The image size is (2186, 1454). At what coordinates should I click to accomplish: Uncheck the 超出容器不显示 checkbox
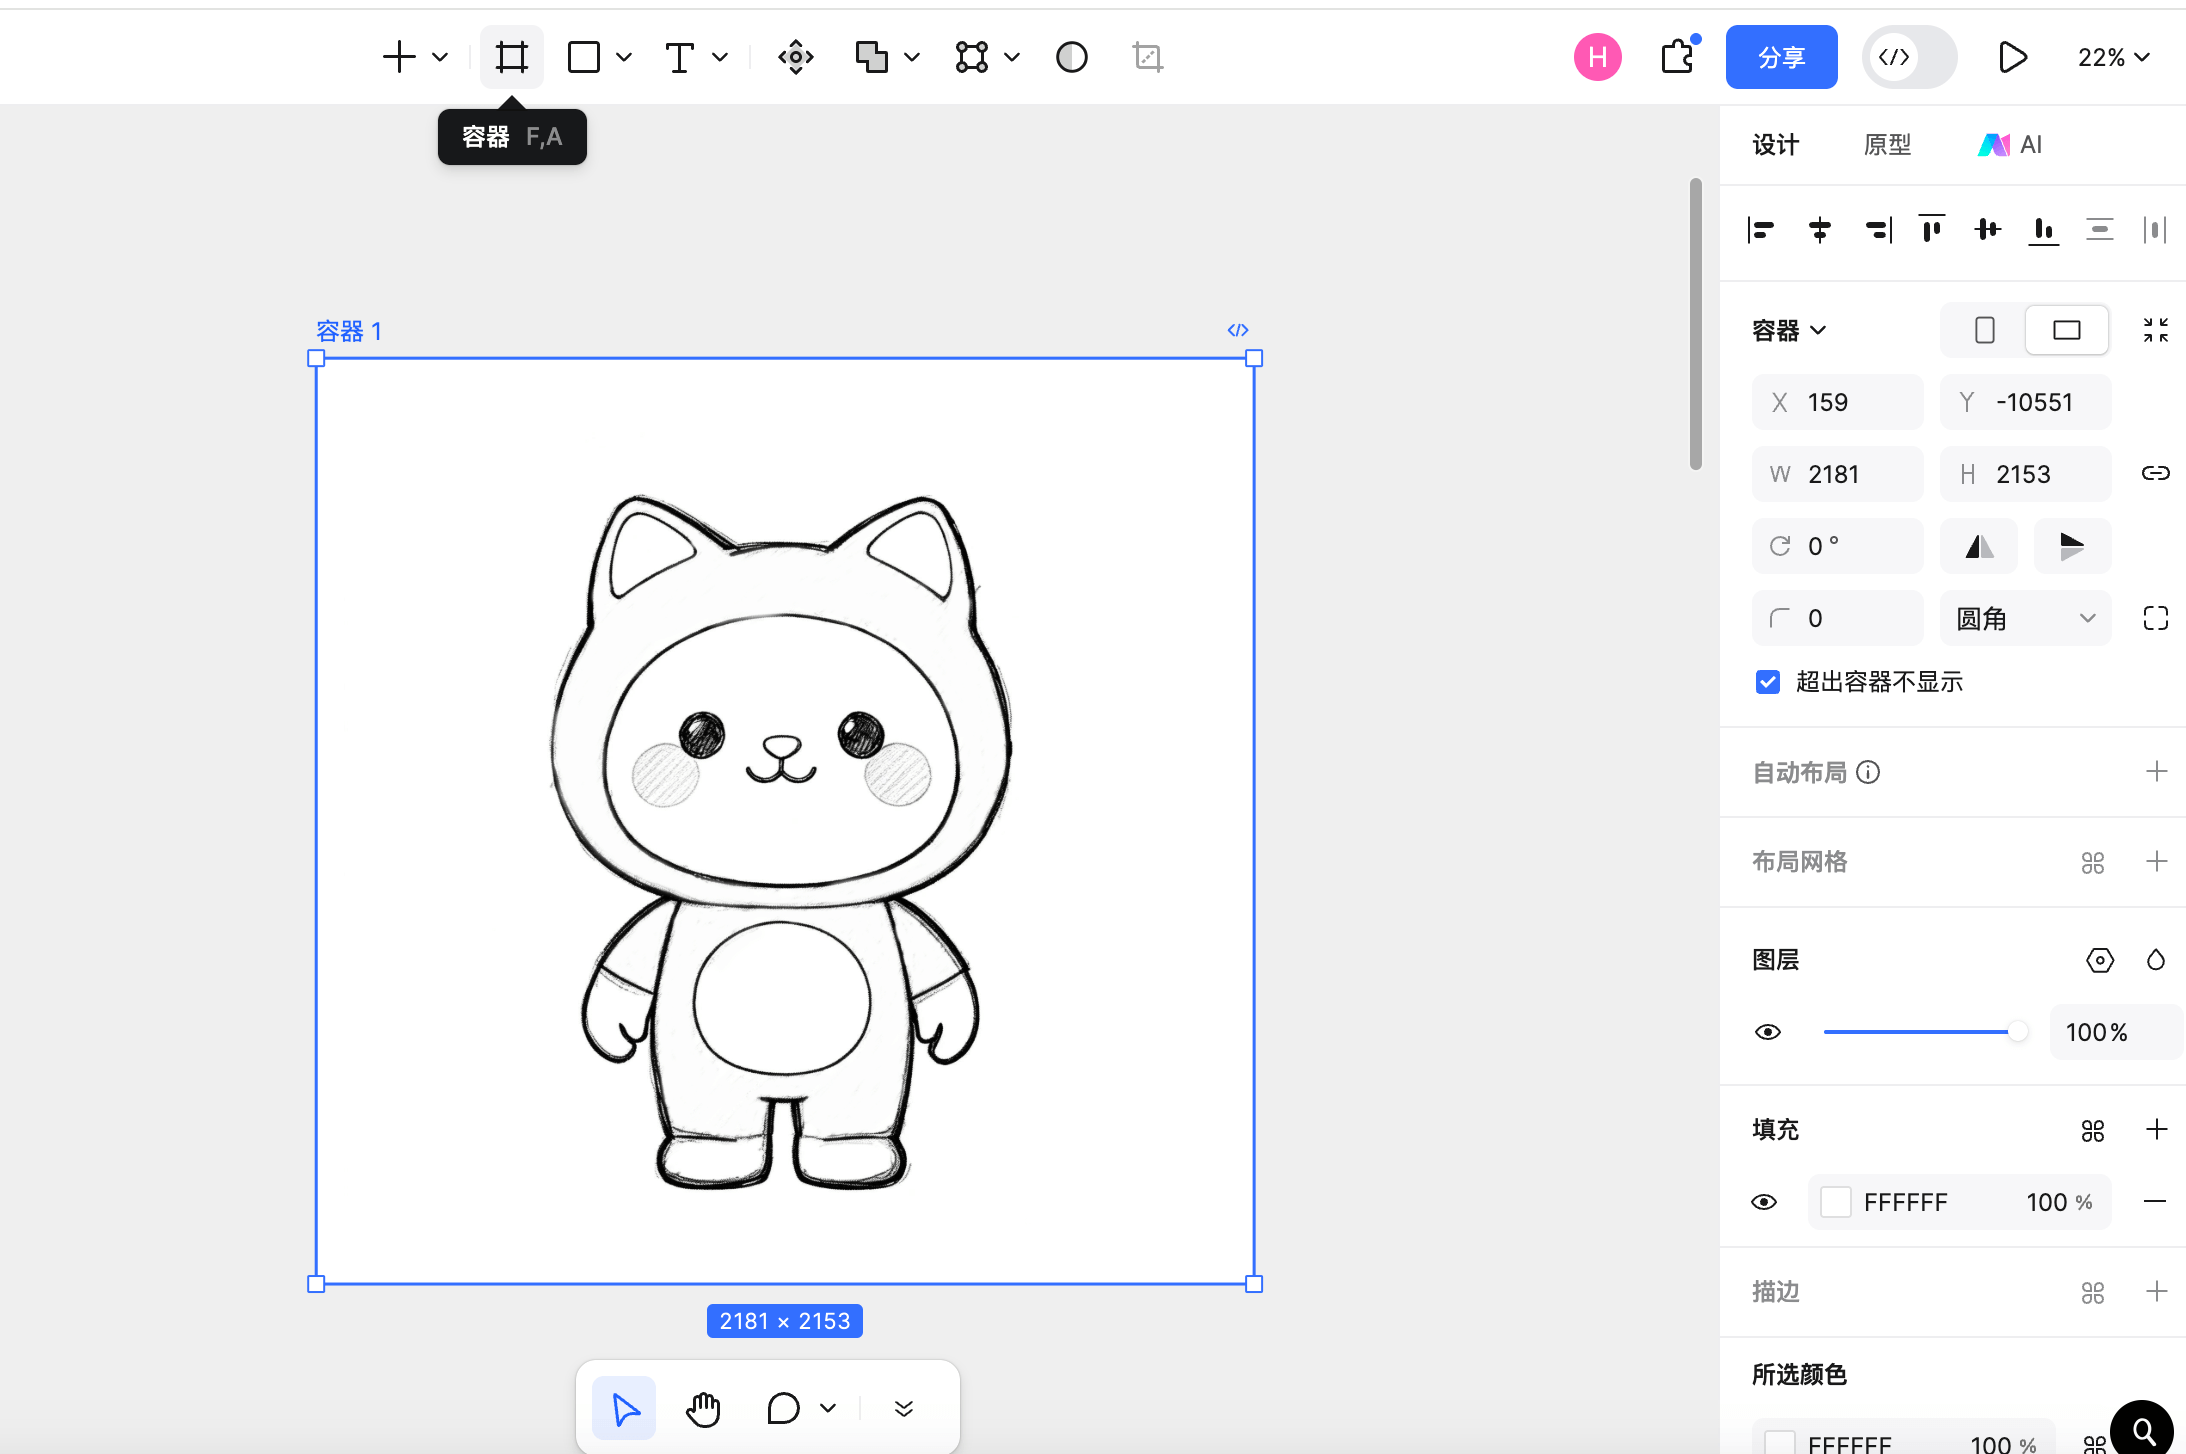click(x=1768, y=682)
